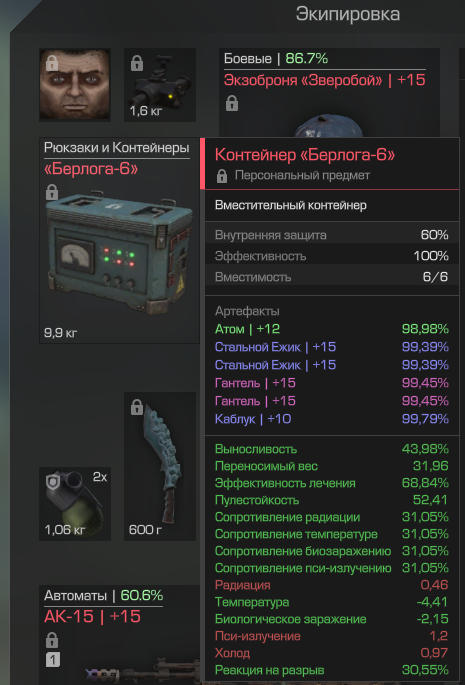Image resolution: width=465 pixels, height=685 pixels.
Task: Click the Экзоброня «Зверобой» | +15 title
Action: 325,80
